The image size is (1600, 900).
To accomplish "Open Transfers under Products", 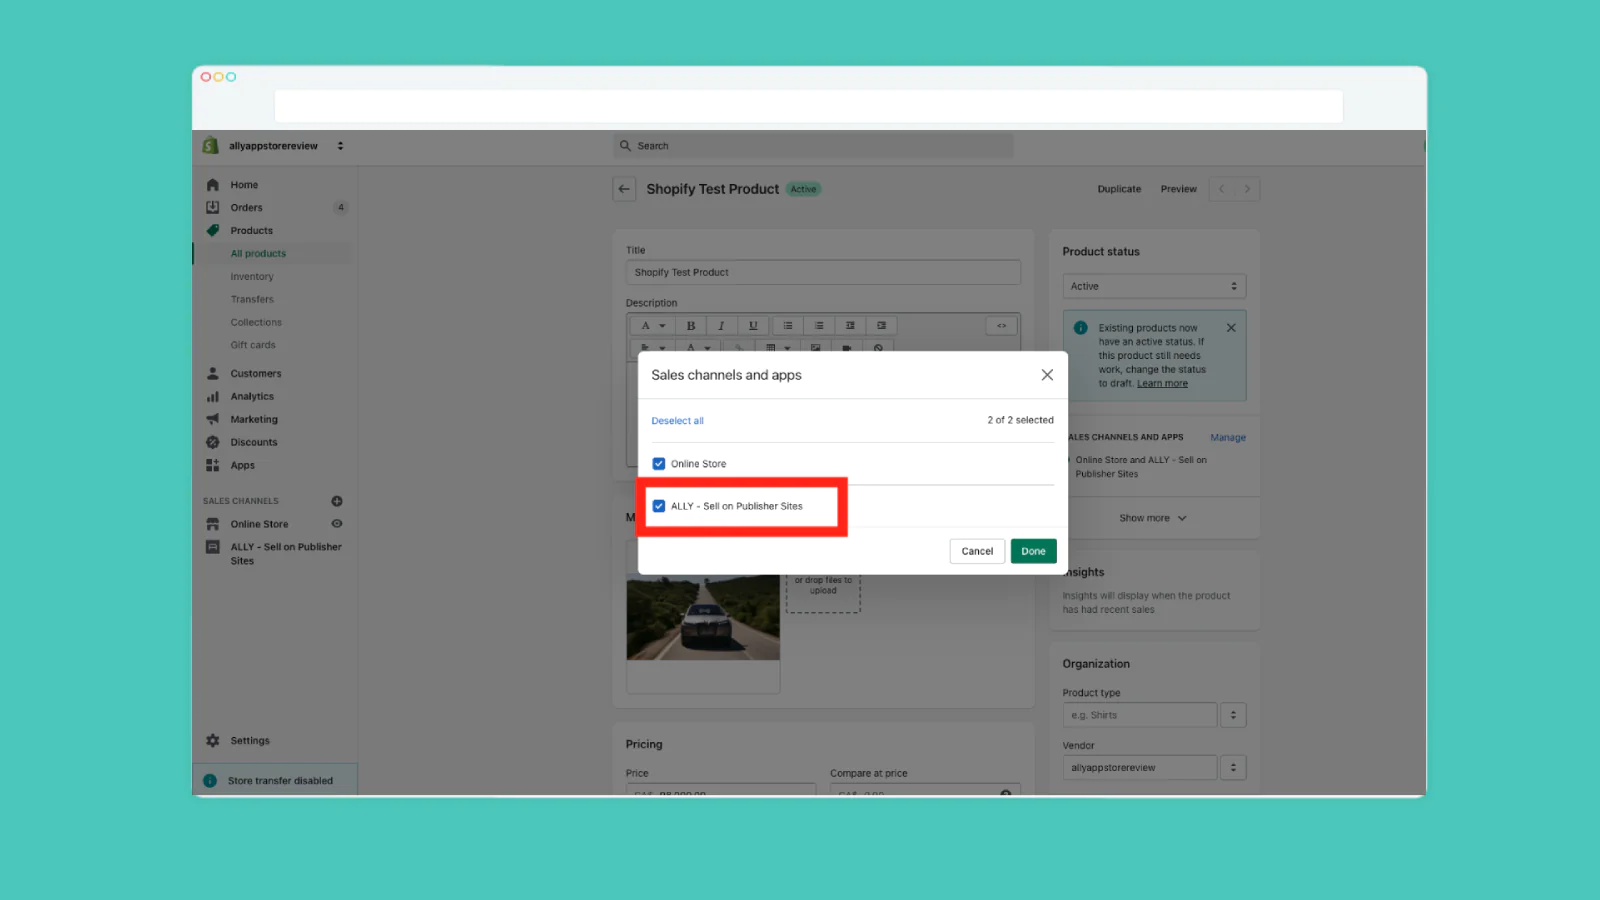I will coord(252,300).
